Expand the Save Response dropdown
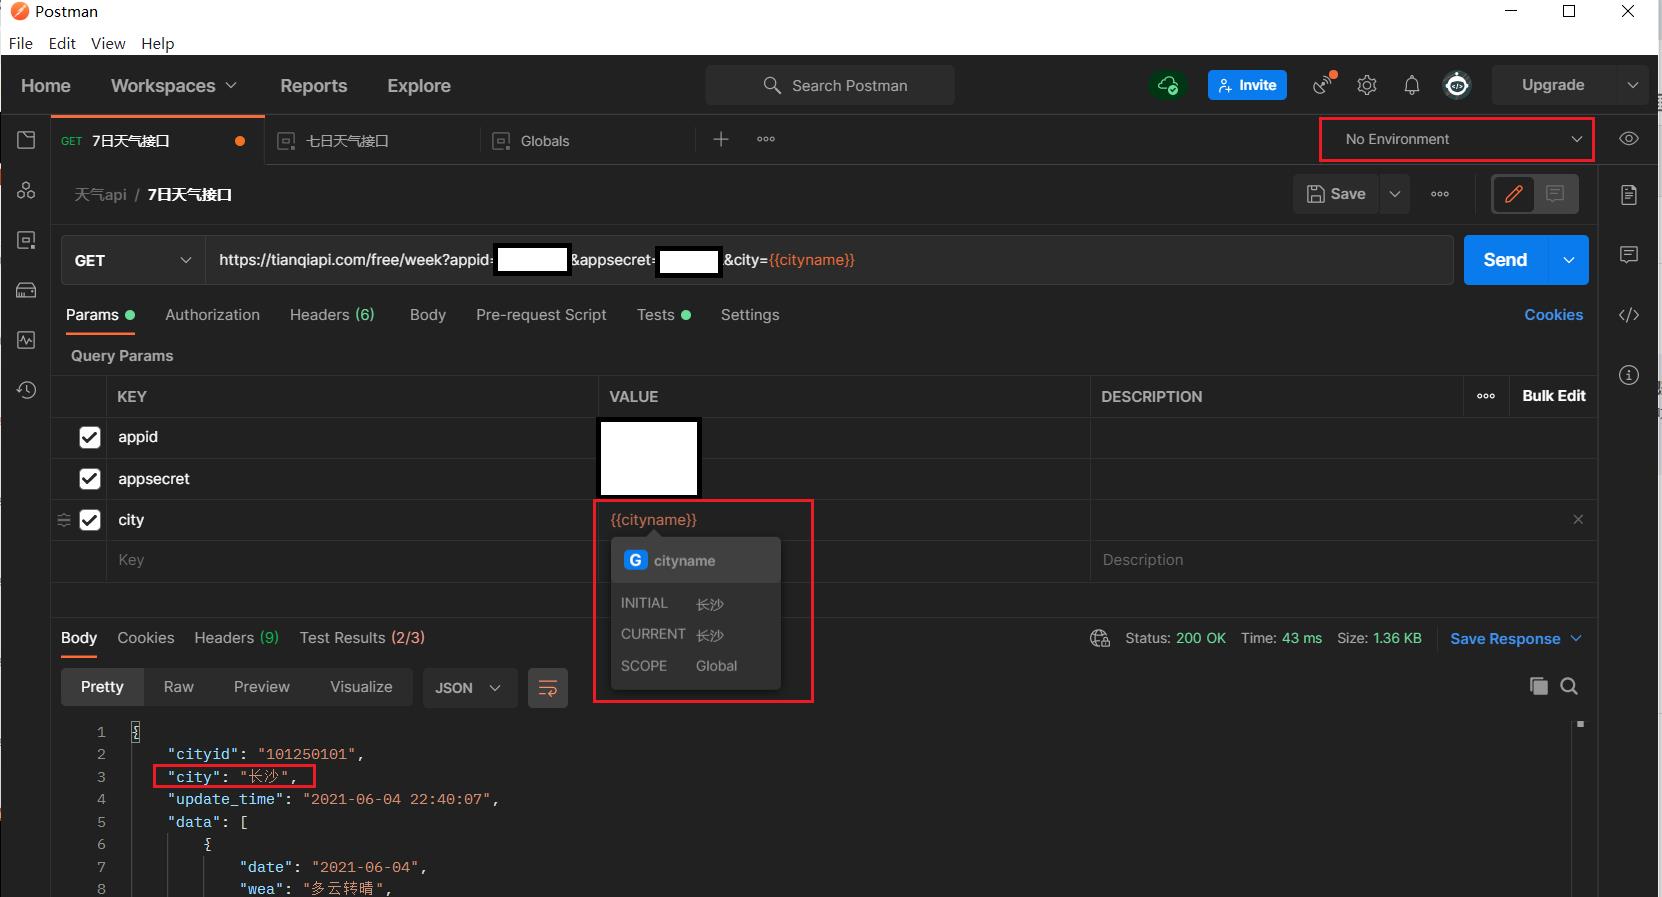This screenshot has height=897, width=1662. [1576, 638]
